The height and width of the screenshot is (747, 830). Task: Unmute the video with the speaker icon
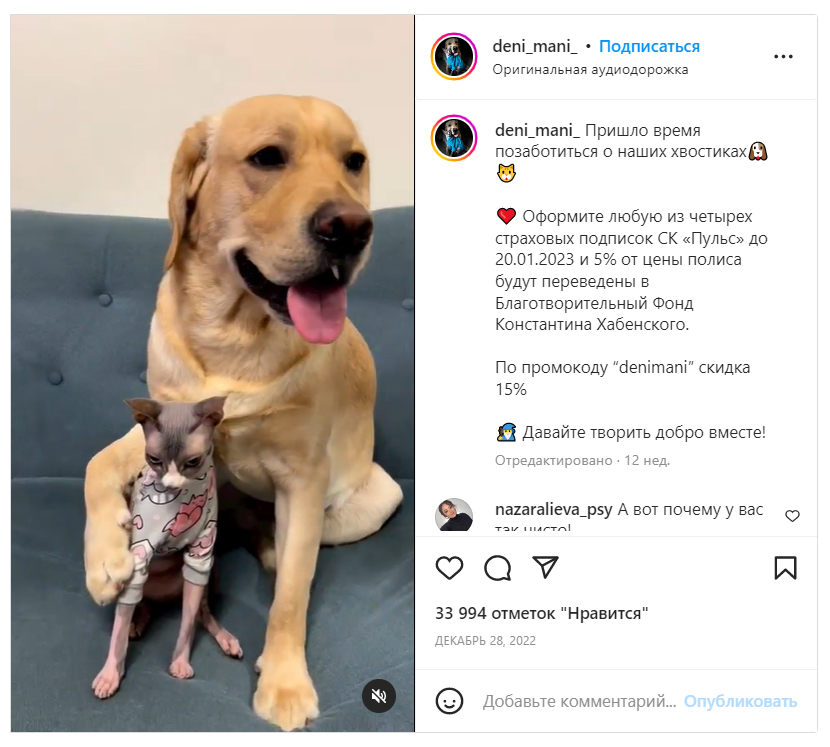coord(378,696)
